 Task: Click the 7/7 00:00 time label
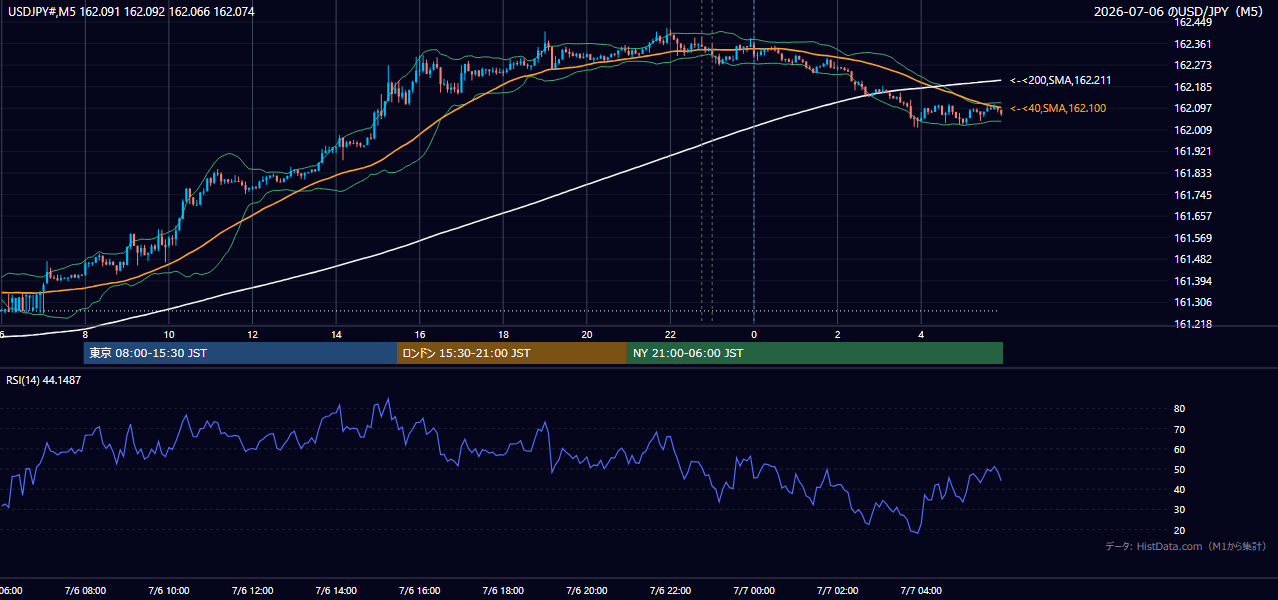pos(754,591)
